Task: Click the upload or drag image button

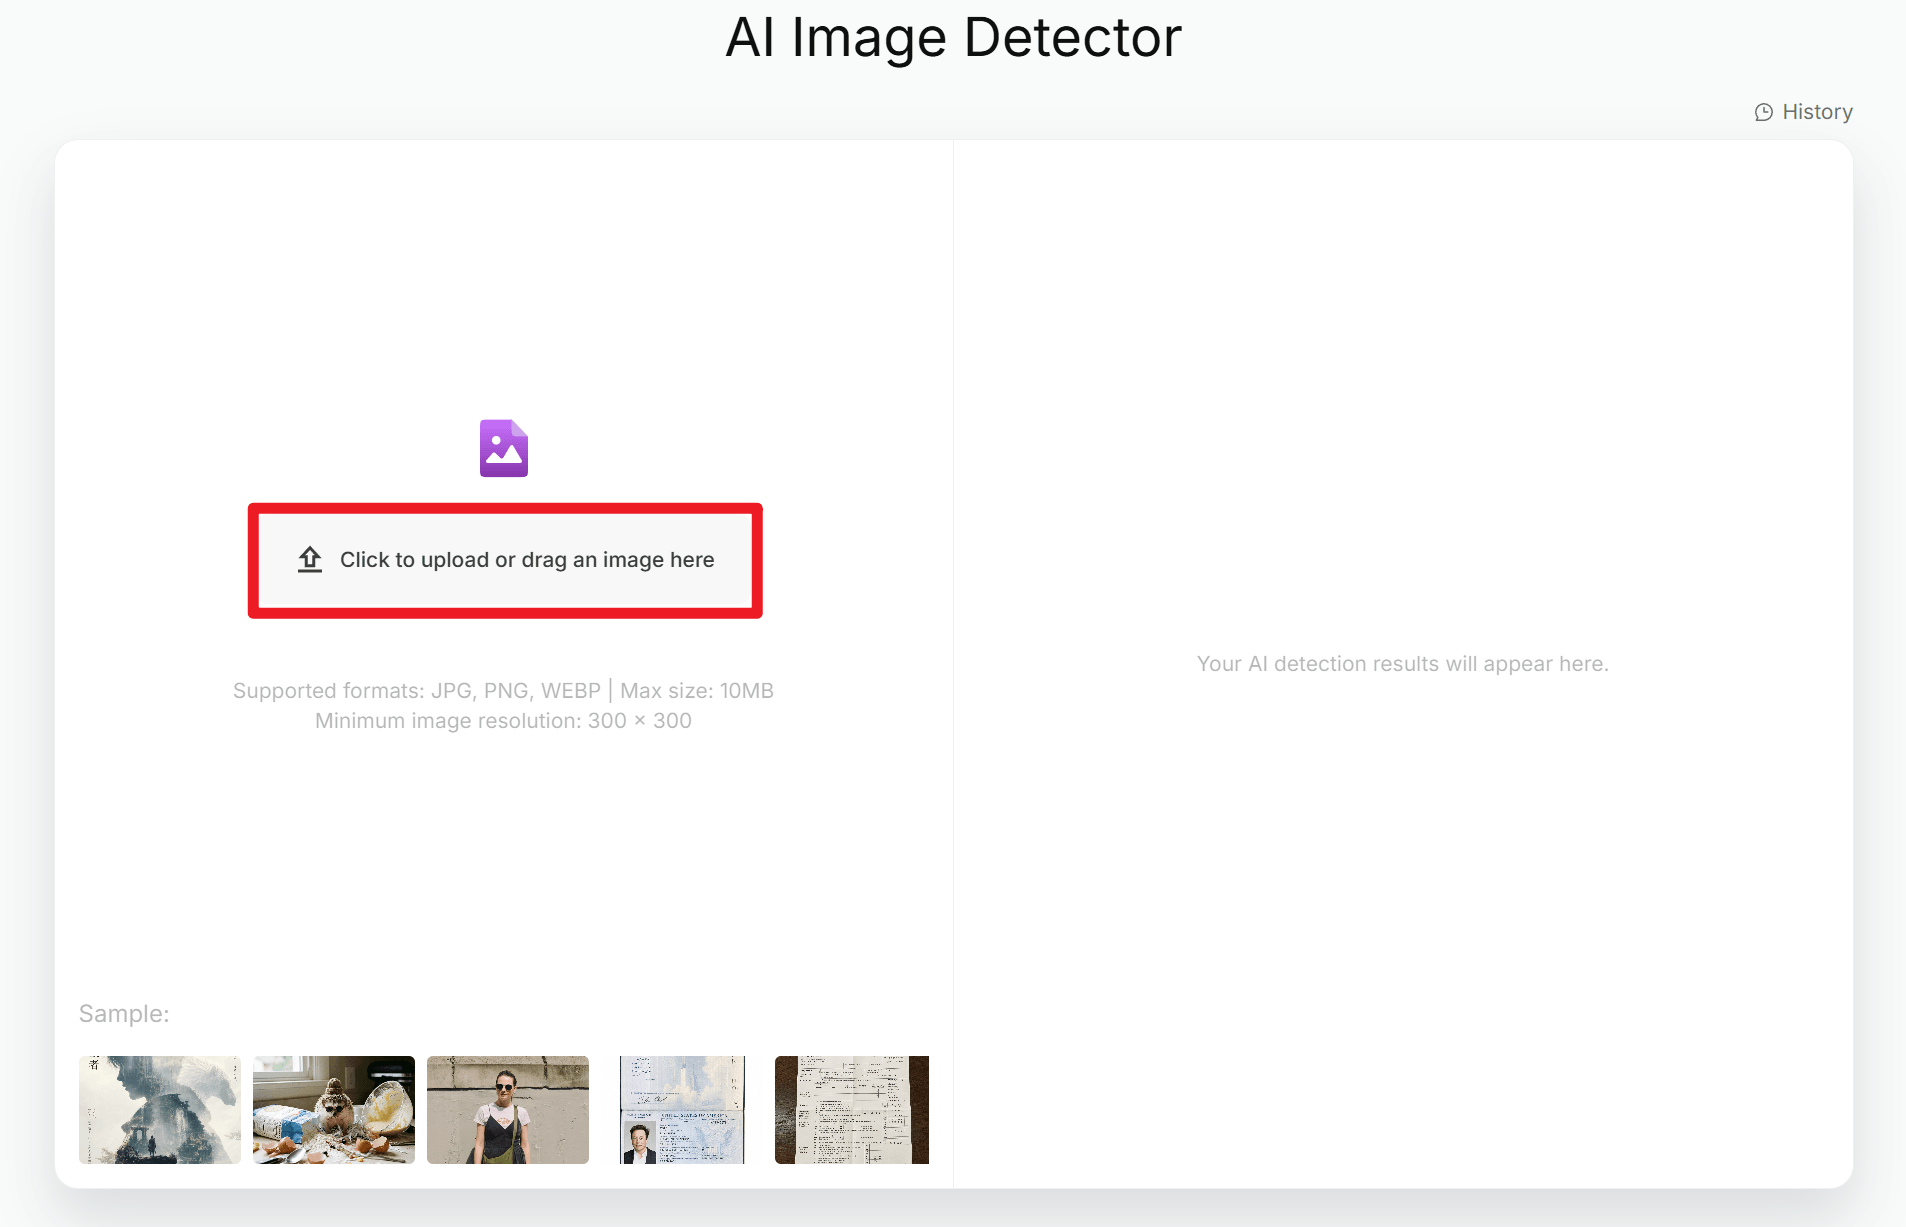Action: pyautogui.click(x=505, y=560)
